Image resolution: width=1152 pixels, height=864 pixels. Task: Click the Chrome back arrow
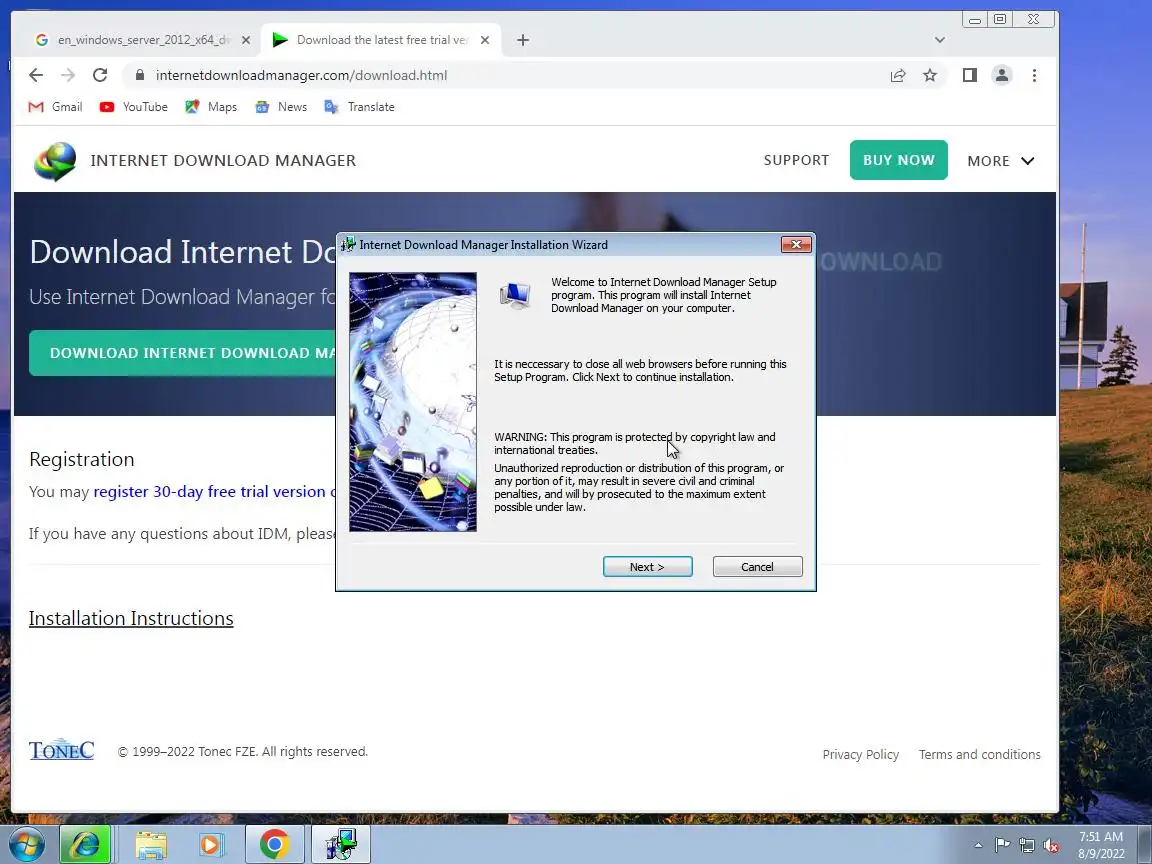(35, 75)
